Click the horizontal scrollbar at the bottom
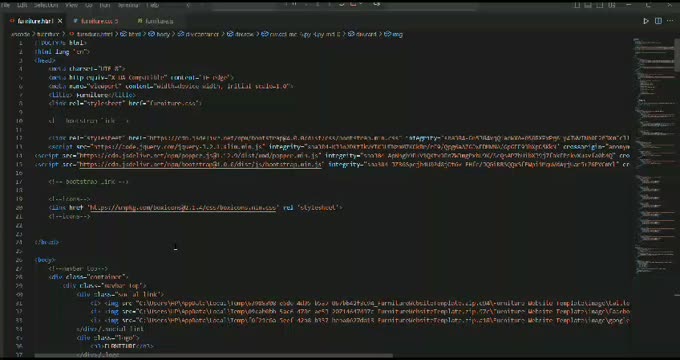680x360 pixels. [213, 356]
